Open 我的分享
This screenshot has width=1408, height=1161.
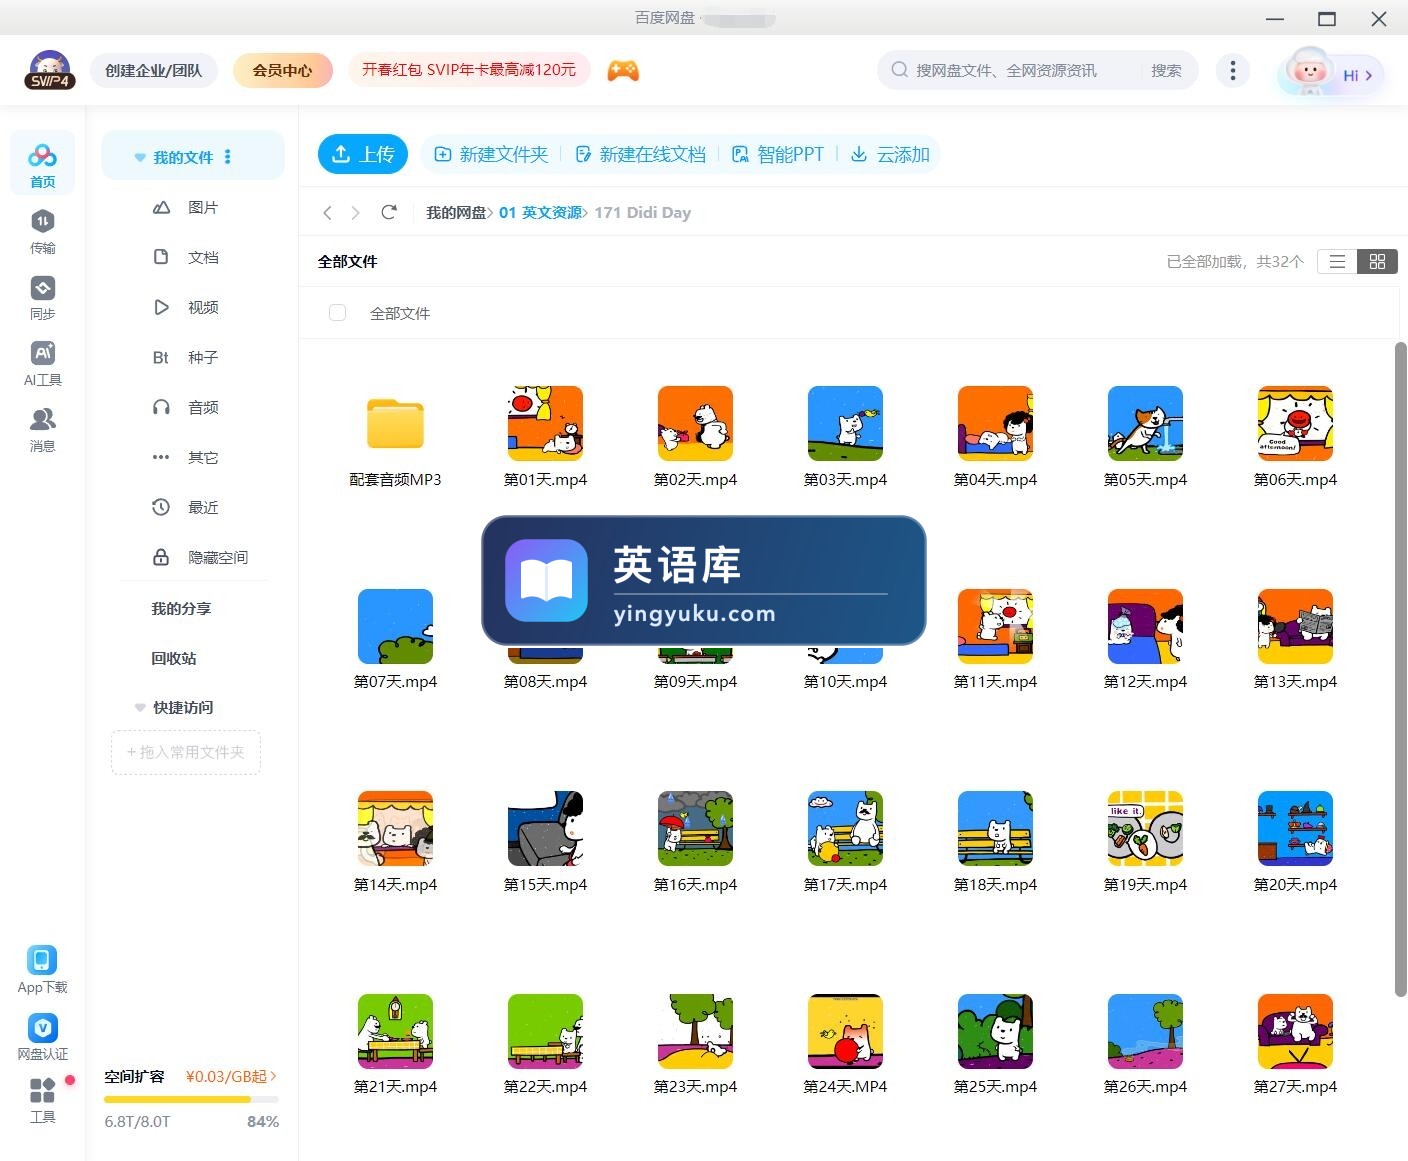[181, 608]
